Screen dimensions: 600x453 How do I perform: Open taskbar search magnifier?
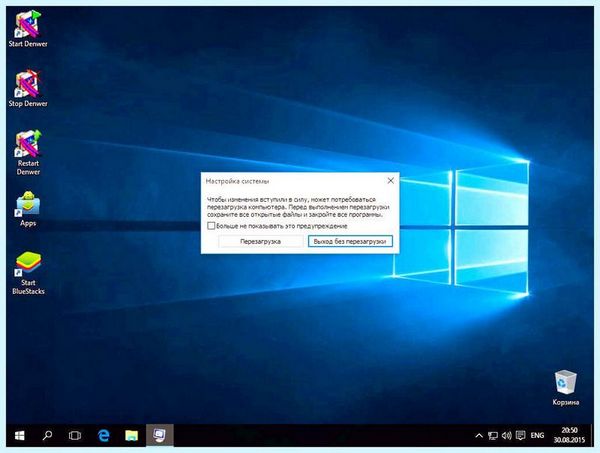point(47,435)
